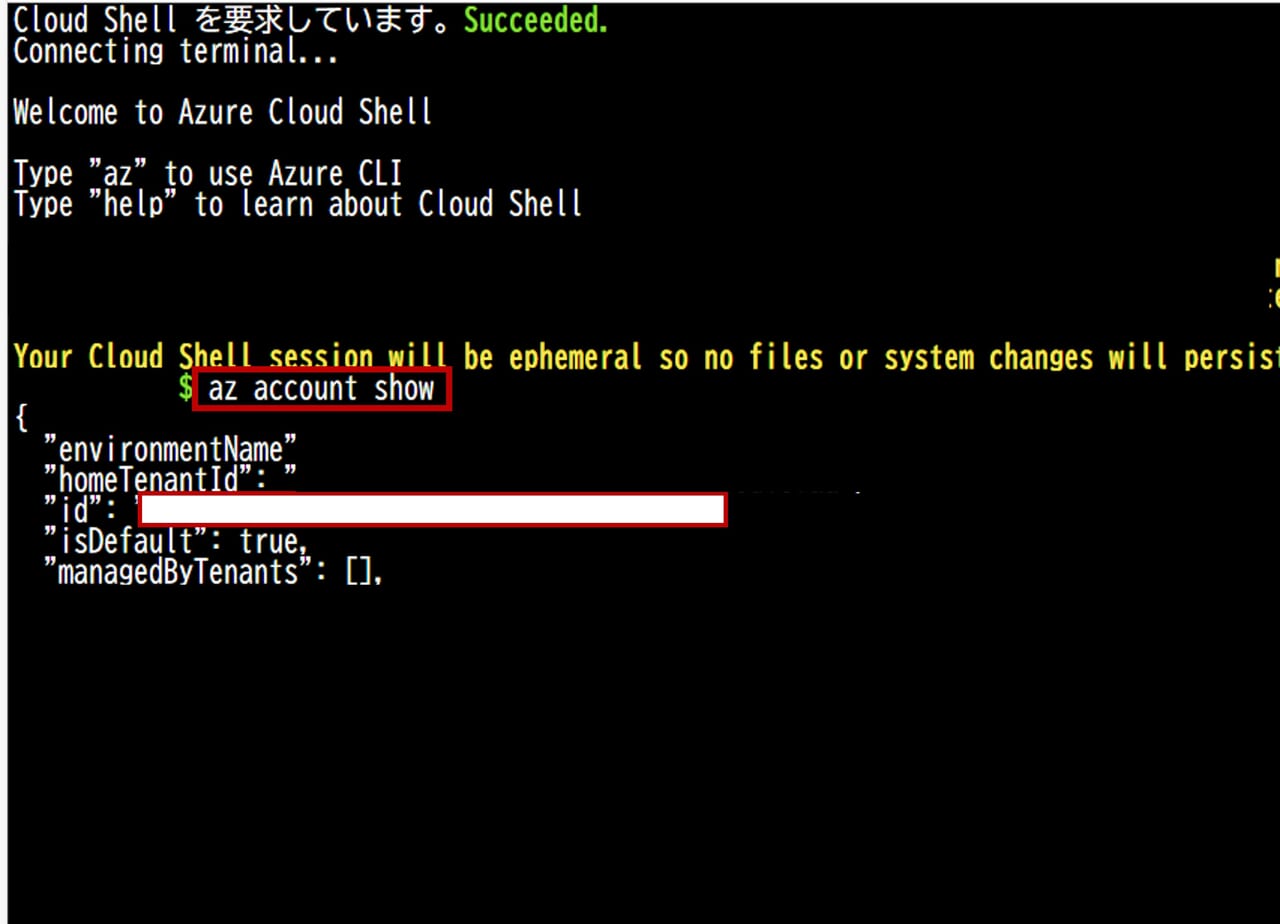Click the 'Type "help" to learn' line
The height and width of the screenshot is (924, 1280).
(297, 205)
